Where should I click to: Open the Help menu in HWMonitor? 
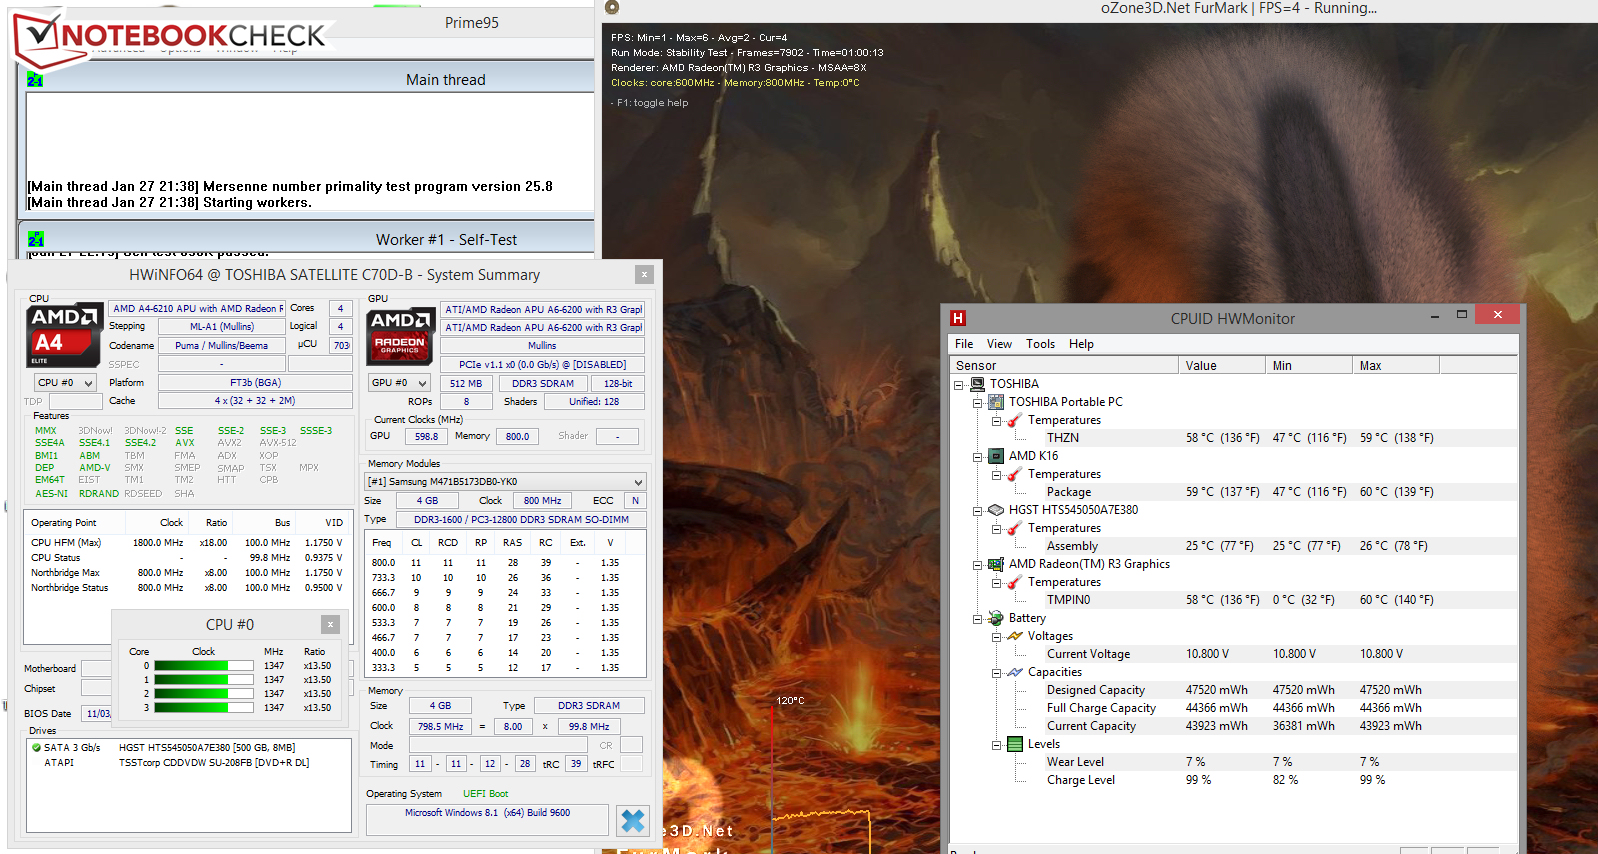pyautogui.click(x=1081, y=344)
